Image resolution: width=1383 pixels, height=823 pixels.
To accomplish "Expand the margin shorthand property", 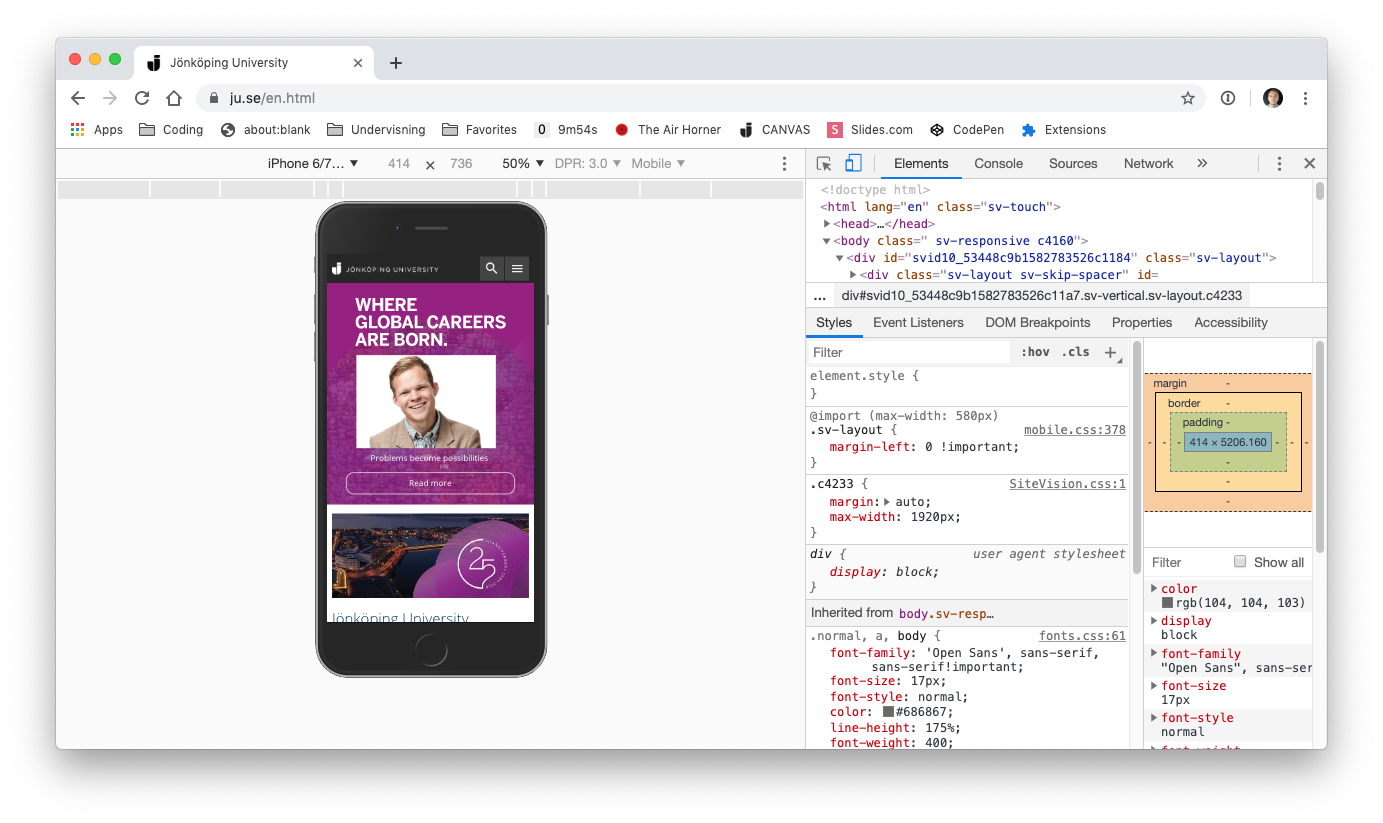I will click(887, 502).
